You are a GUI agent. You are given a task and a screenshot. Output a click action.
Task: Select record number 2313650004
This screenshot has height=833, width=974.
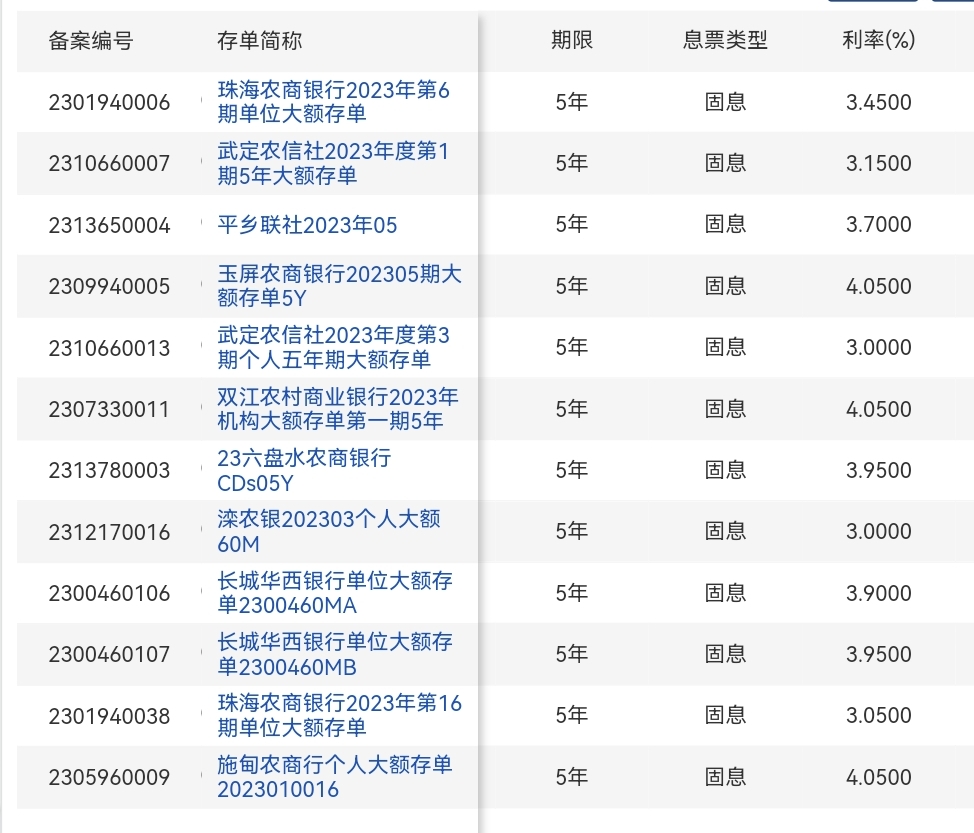coord(109,225)
